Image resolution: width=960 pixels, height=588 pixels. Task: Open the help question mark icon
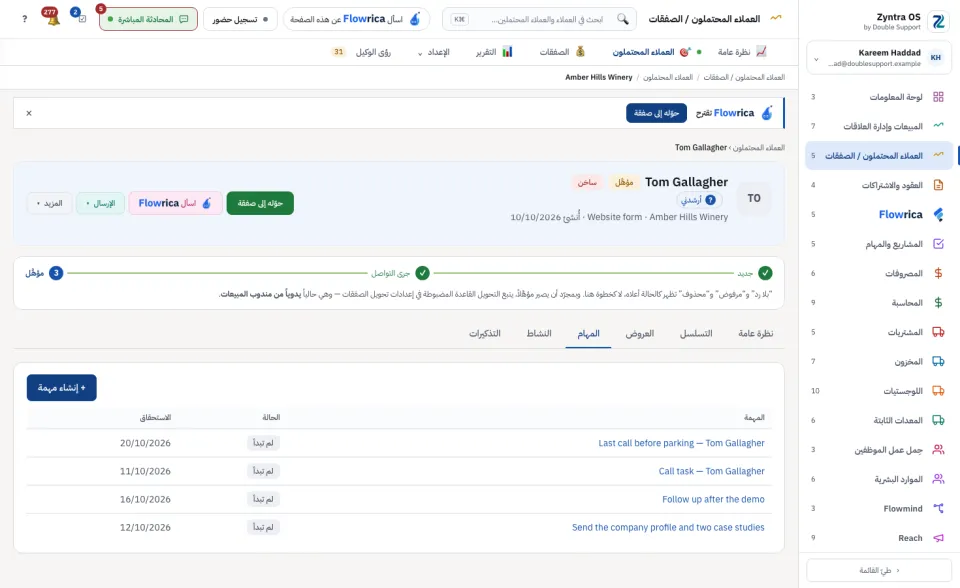pyautogui.click(x=24, y=19)
